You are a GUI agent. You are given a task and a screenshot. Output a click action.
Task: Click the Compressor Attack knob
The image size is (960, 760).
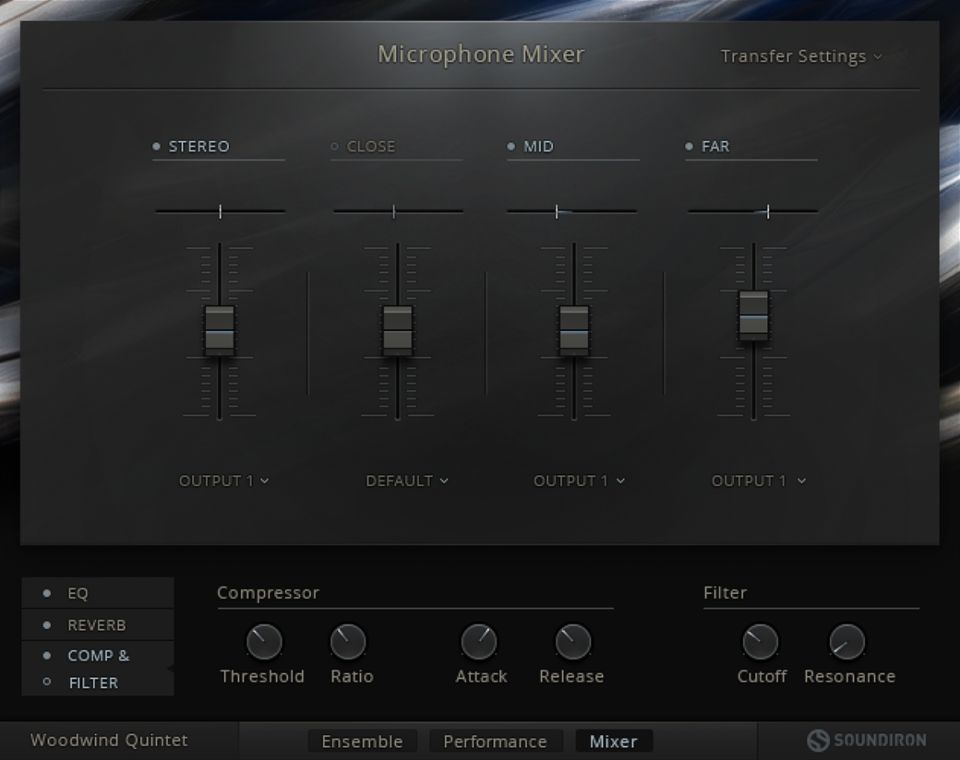pyautogui.click(x=478, y=641)
